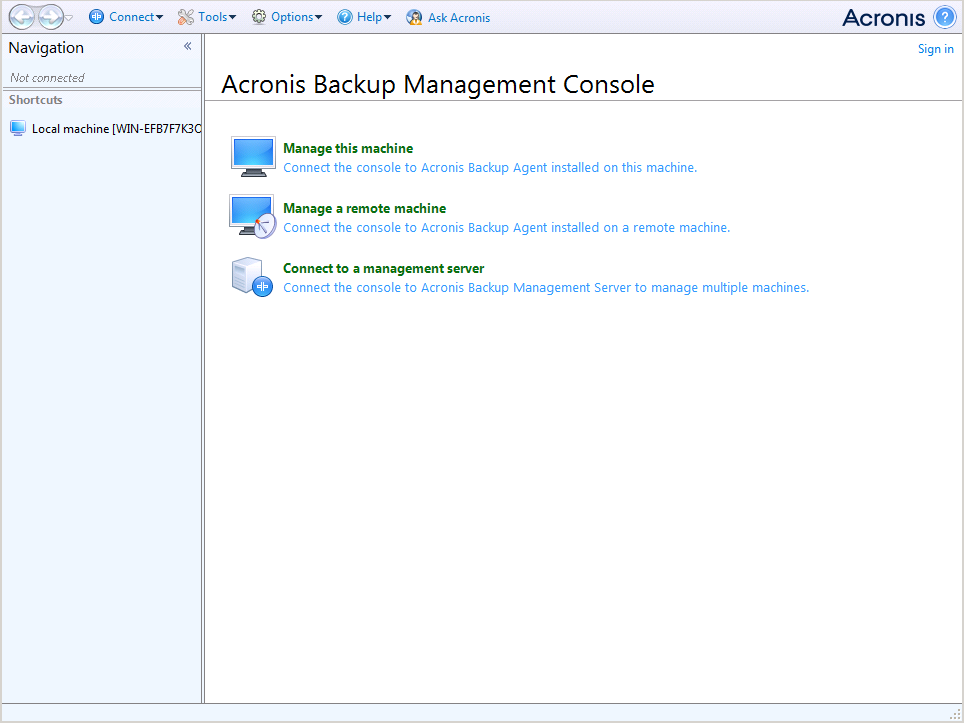Click the back navigation arrow
This screenshot has height=723, width=964.
pos(22,17)
